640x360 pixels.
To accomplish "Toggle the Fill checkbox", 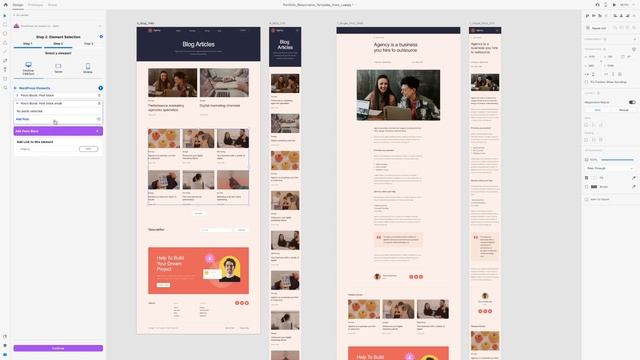I will pyautogui.click(x=587, y=178).
